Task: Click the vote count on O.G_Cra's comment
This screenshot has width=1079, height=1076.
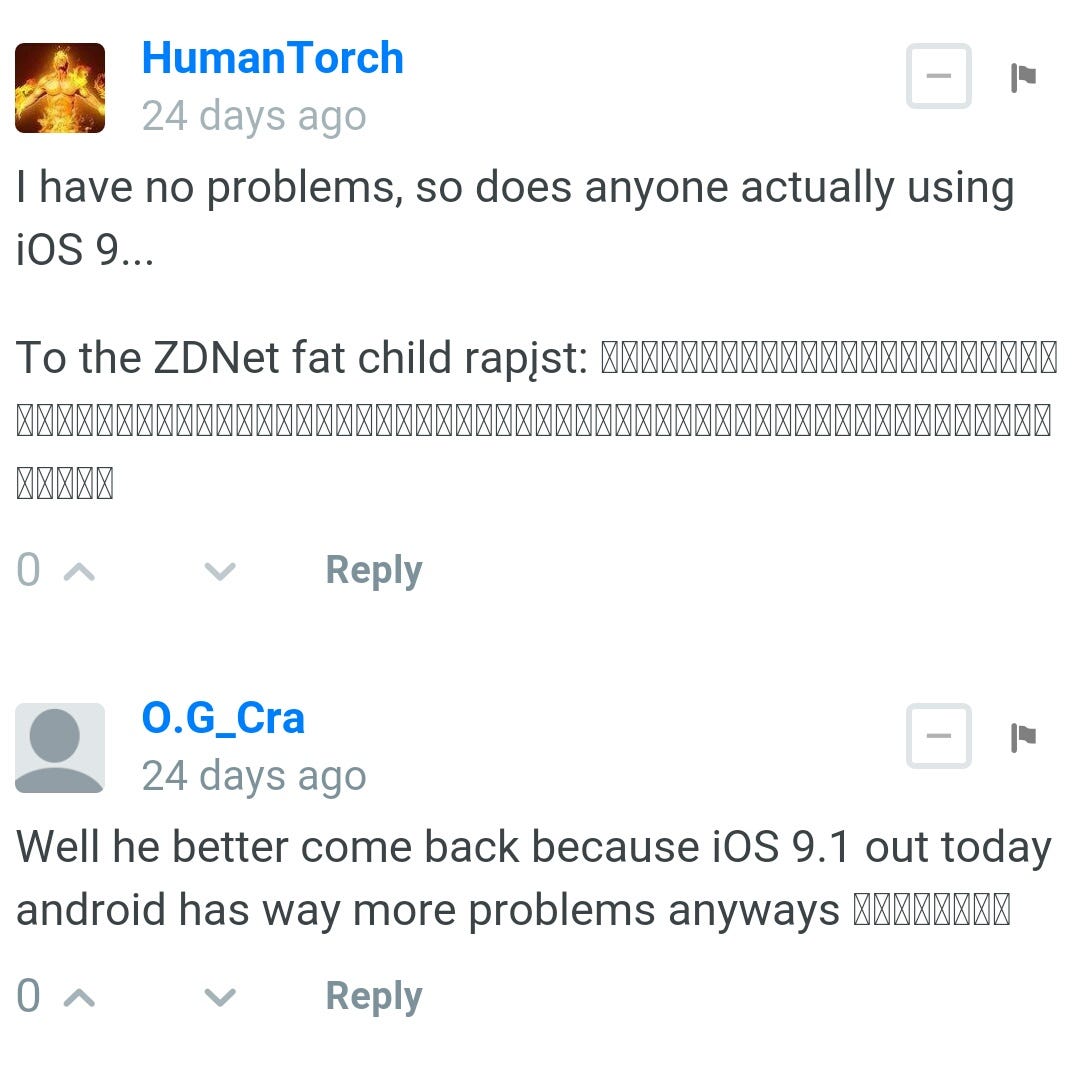Action: (28, 996)
